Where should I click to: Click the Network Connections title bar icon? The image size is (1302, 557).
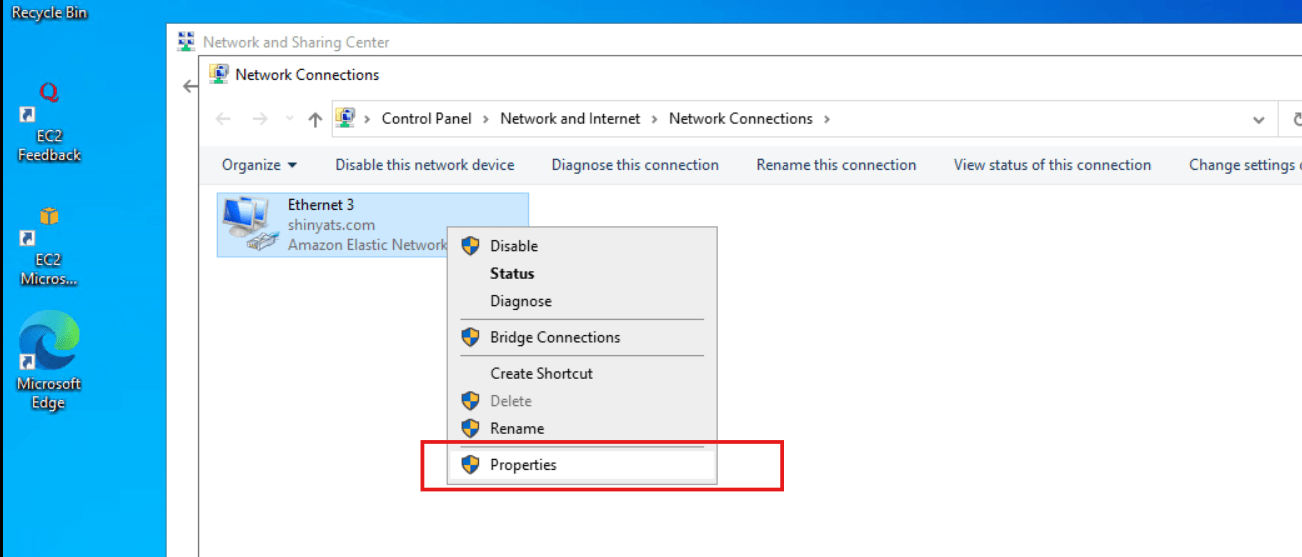pyautogui.click(x=219, y=74)
